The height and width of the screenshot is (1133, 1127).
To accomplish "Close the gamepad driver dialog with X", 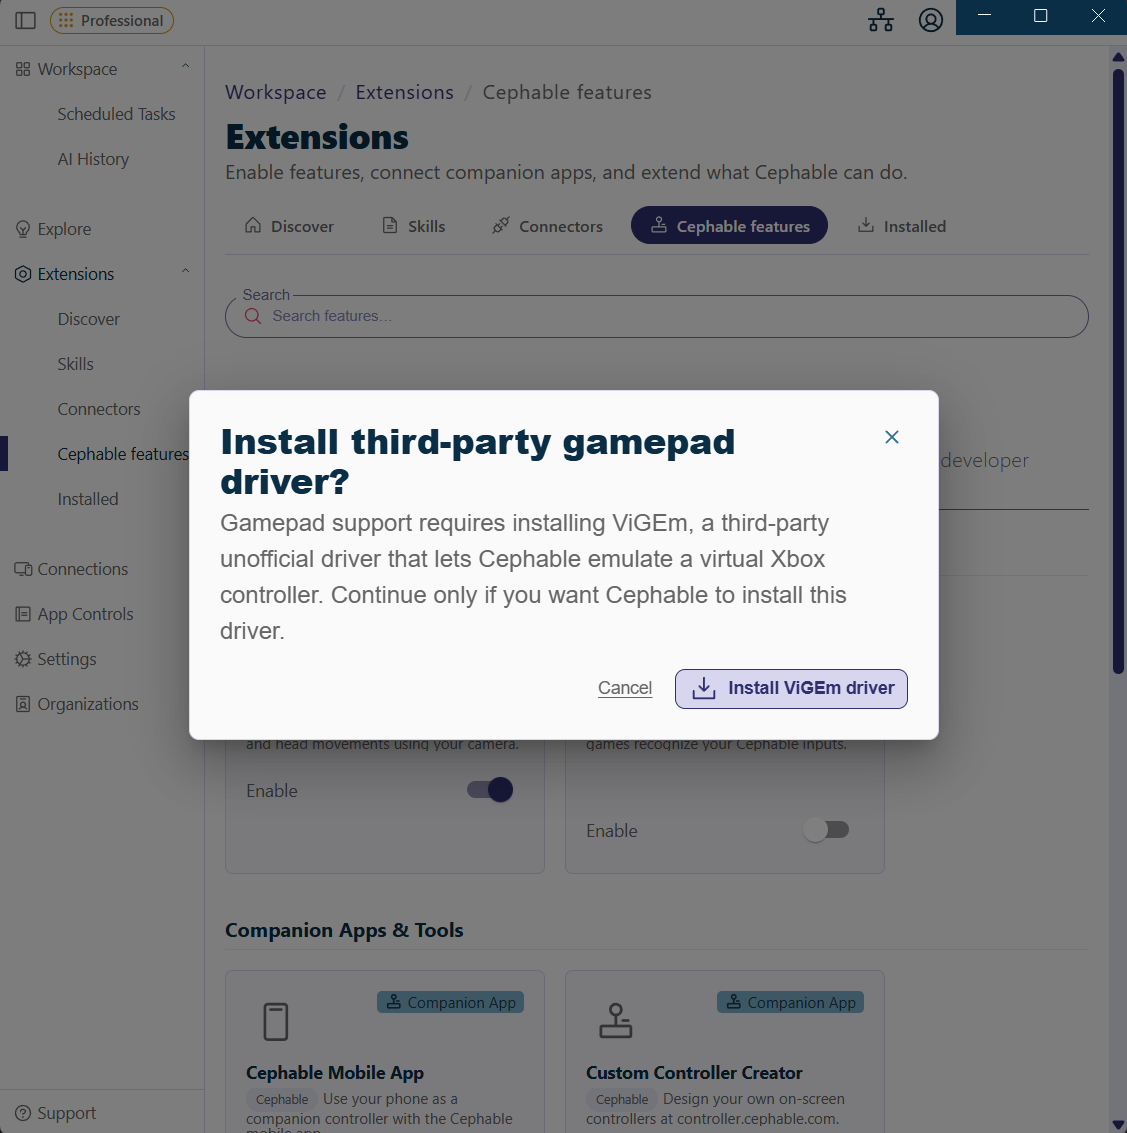I will click(x=891, y=437).
